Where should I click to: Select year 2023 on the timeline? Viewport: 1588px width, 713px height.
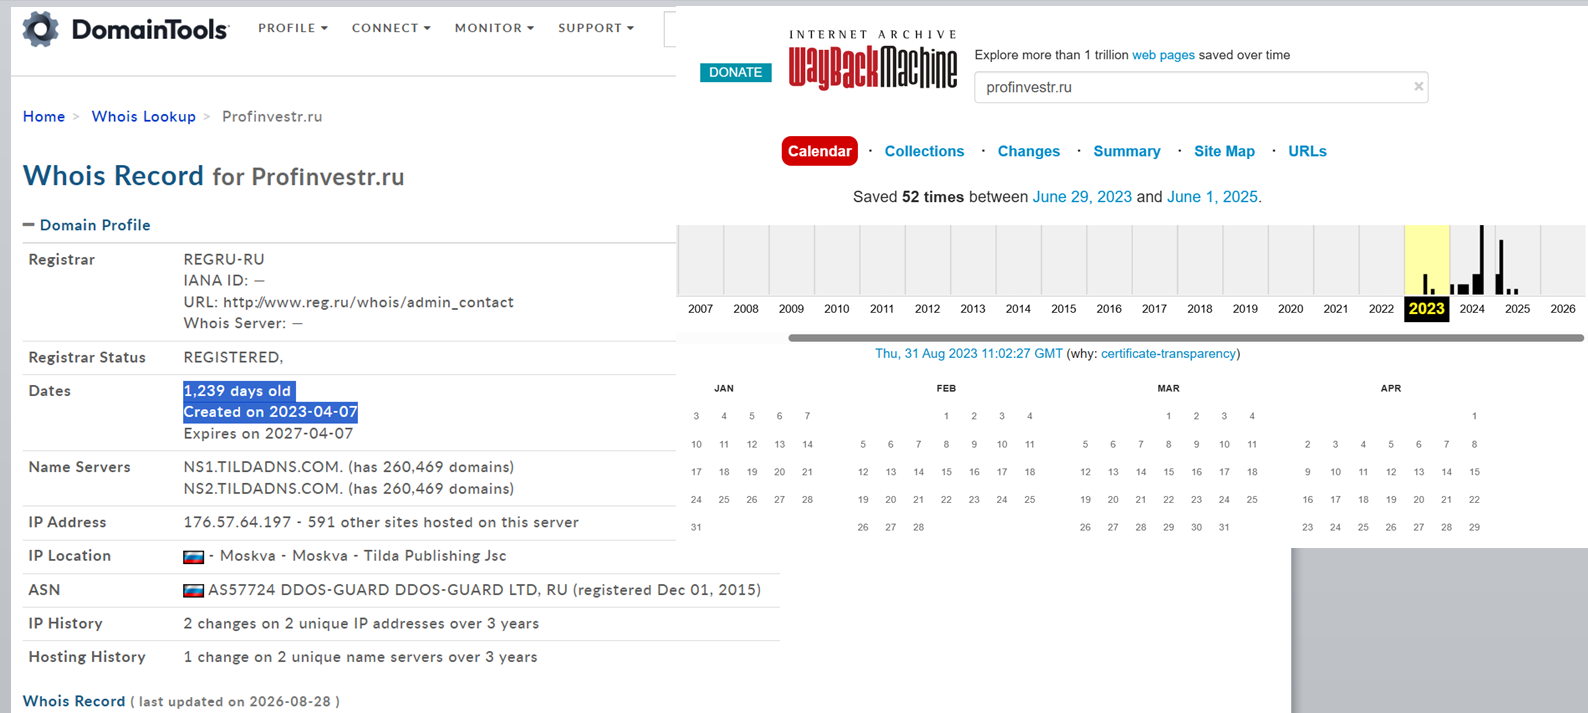point(1426,309)
